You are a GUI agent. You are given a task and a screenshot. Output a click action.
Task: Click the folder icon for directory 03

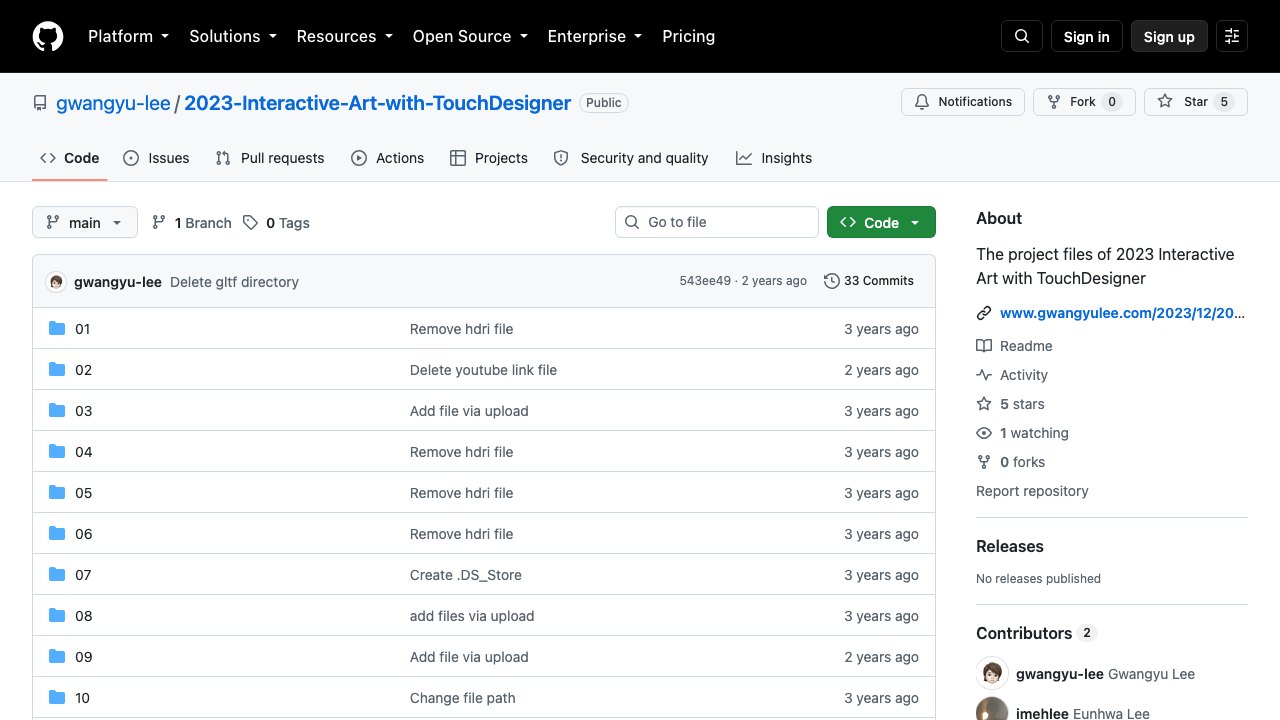[57, 411]
